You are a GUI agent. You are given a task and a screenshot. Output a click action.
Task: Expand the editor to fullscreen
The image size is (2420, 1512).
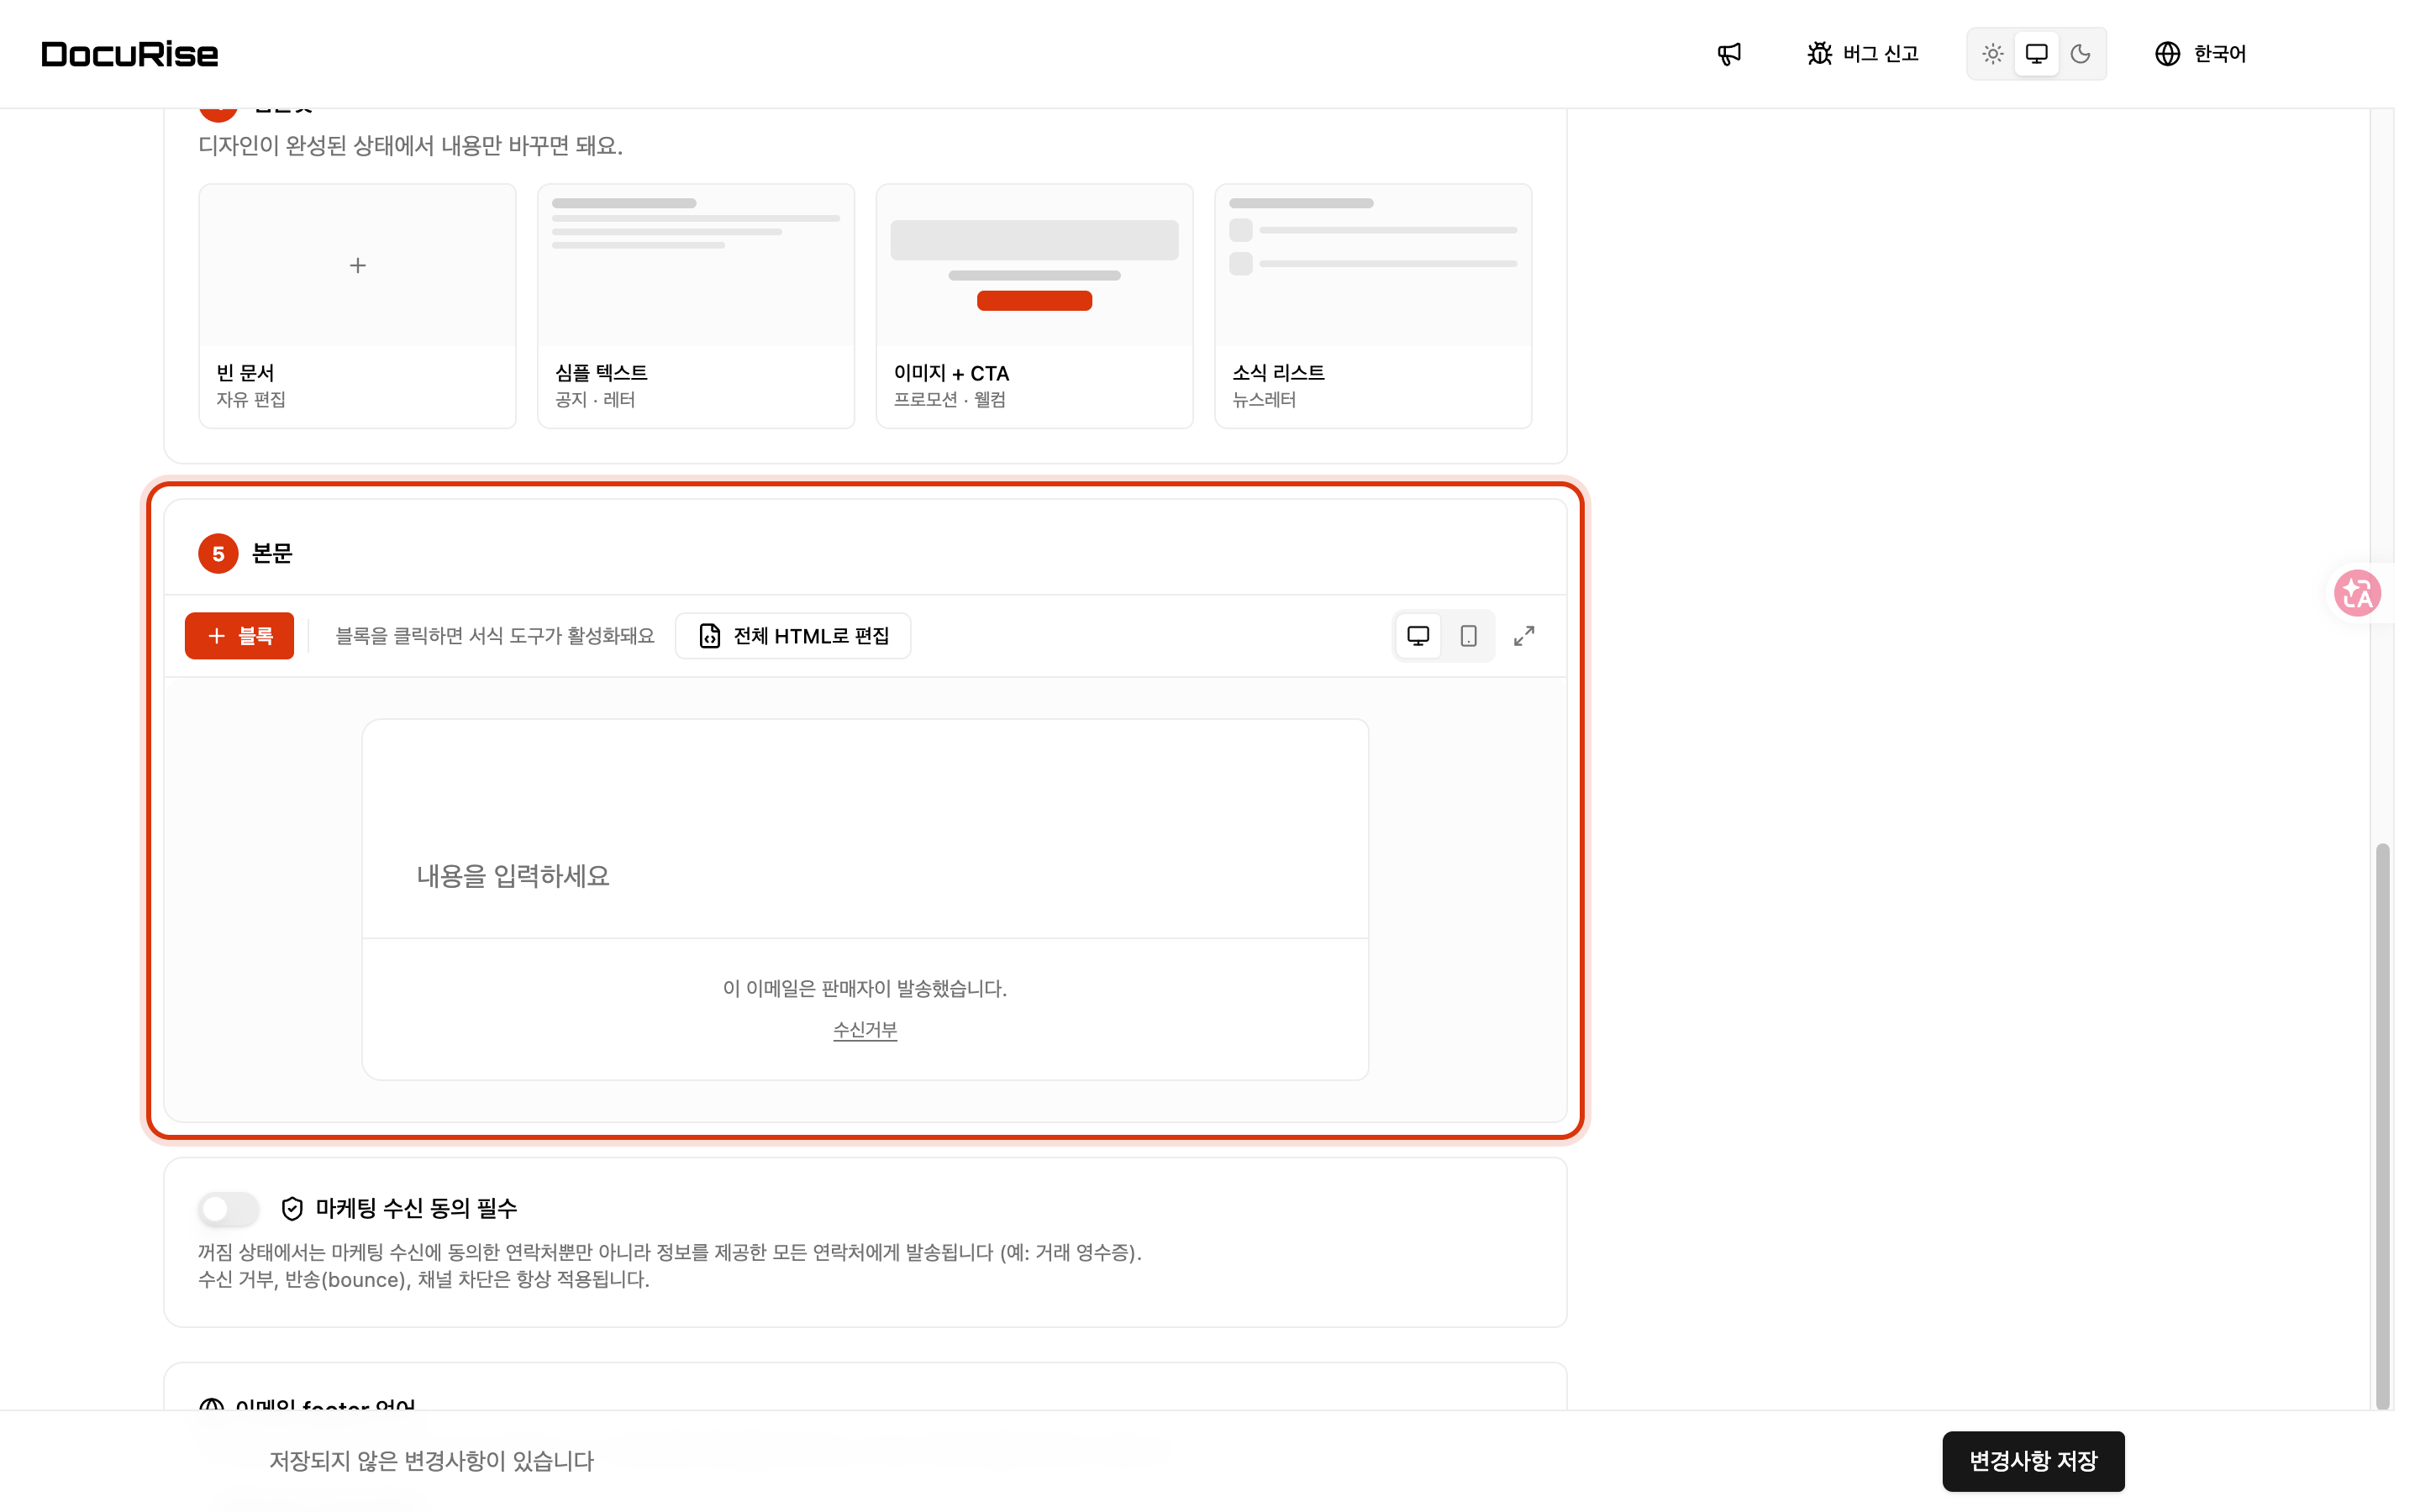pos(1524,636)
